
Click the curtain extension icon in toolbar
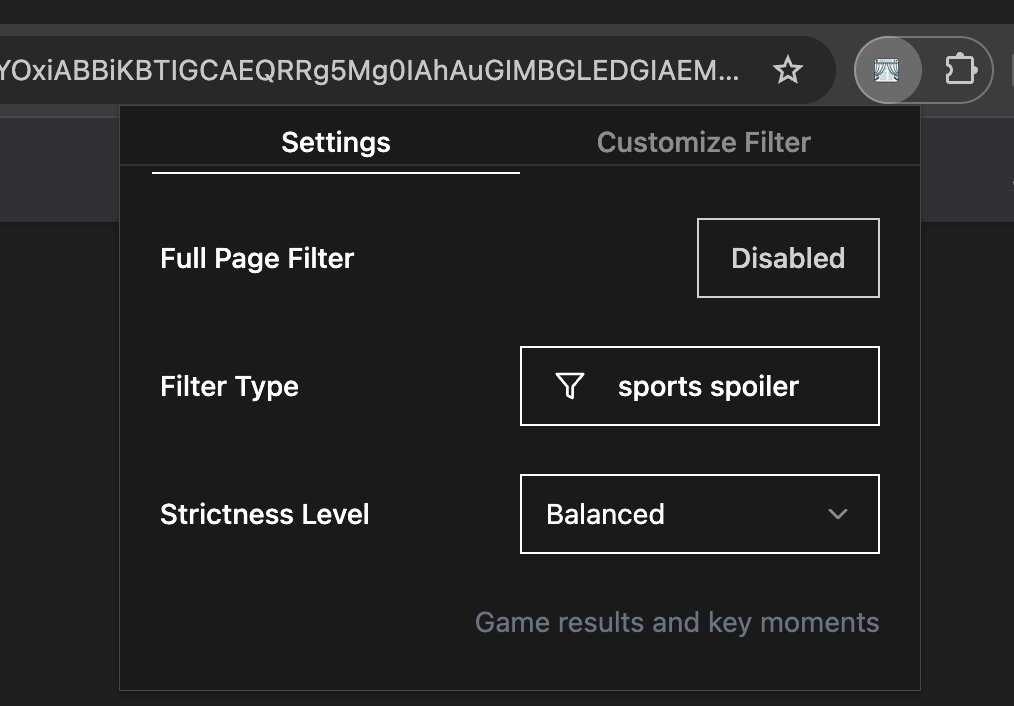coord(887,70)
